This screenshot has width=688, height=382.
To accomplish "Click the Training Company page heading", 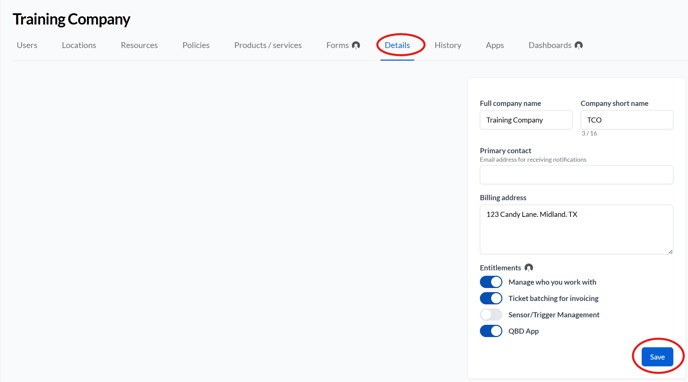I will pos(72,19).
